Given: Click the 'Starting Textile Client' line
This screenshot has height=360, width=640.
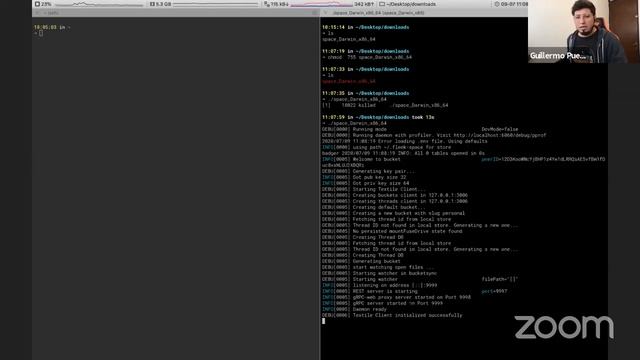Looking at the screenshot, I should [373, 189].
